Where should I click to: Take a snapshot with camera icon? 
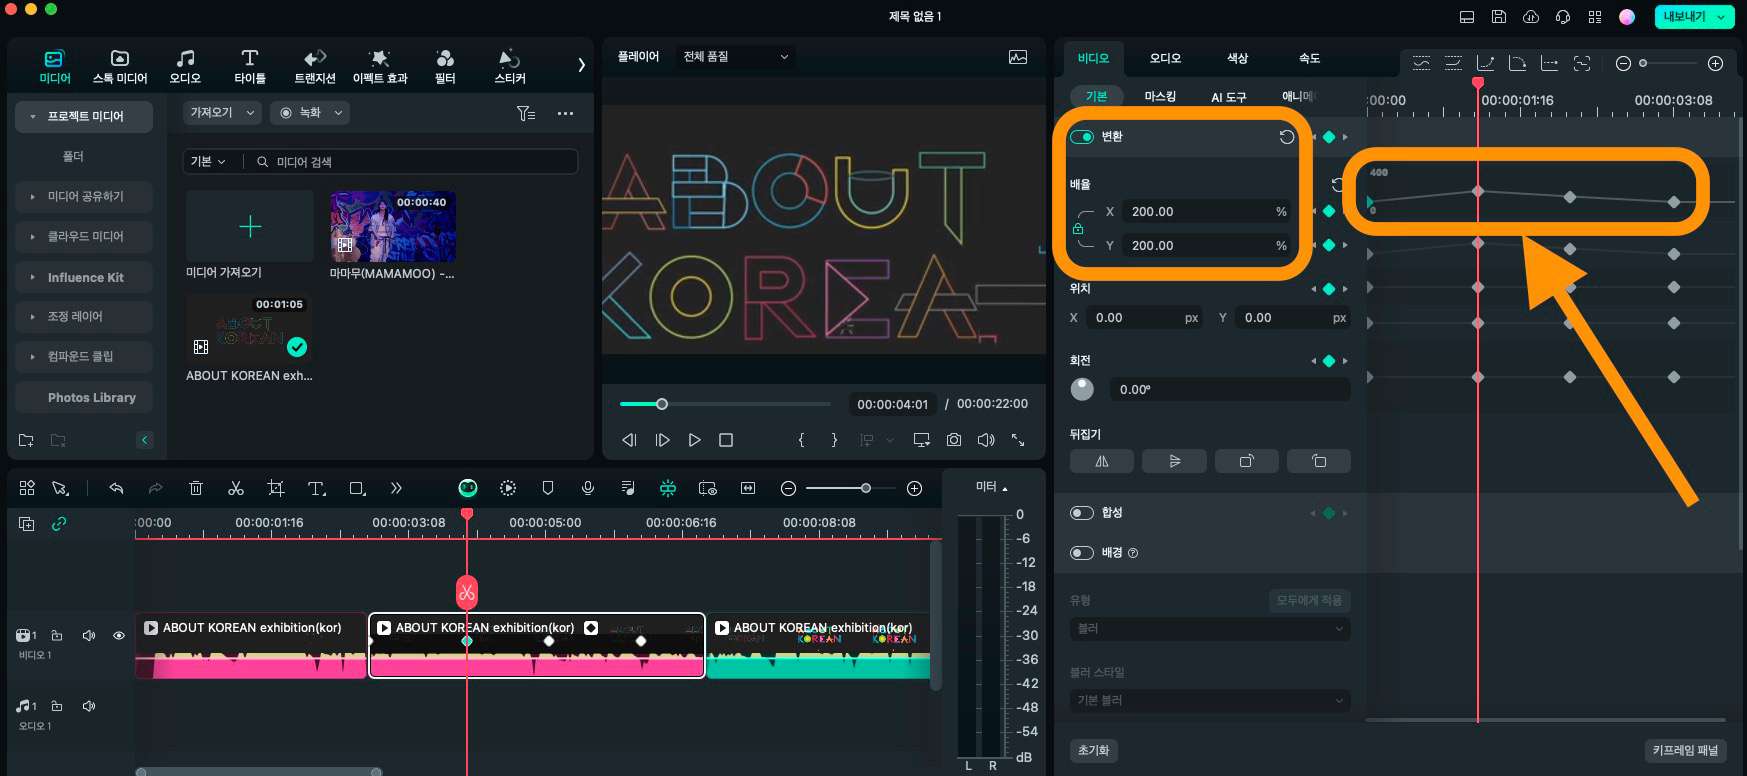954,440
